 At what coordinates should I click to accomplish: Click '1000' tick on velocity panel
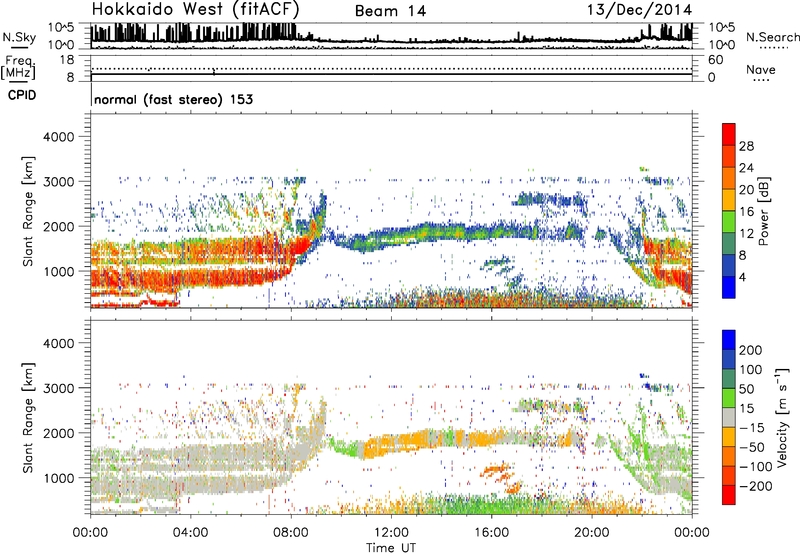58,478
